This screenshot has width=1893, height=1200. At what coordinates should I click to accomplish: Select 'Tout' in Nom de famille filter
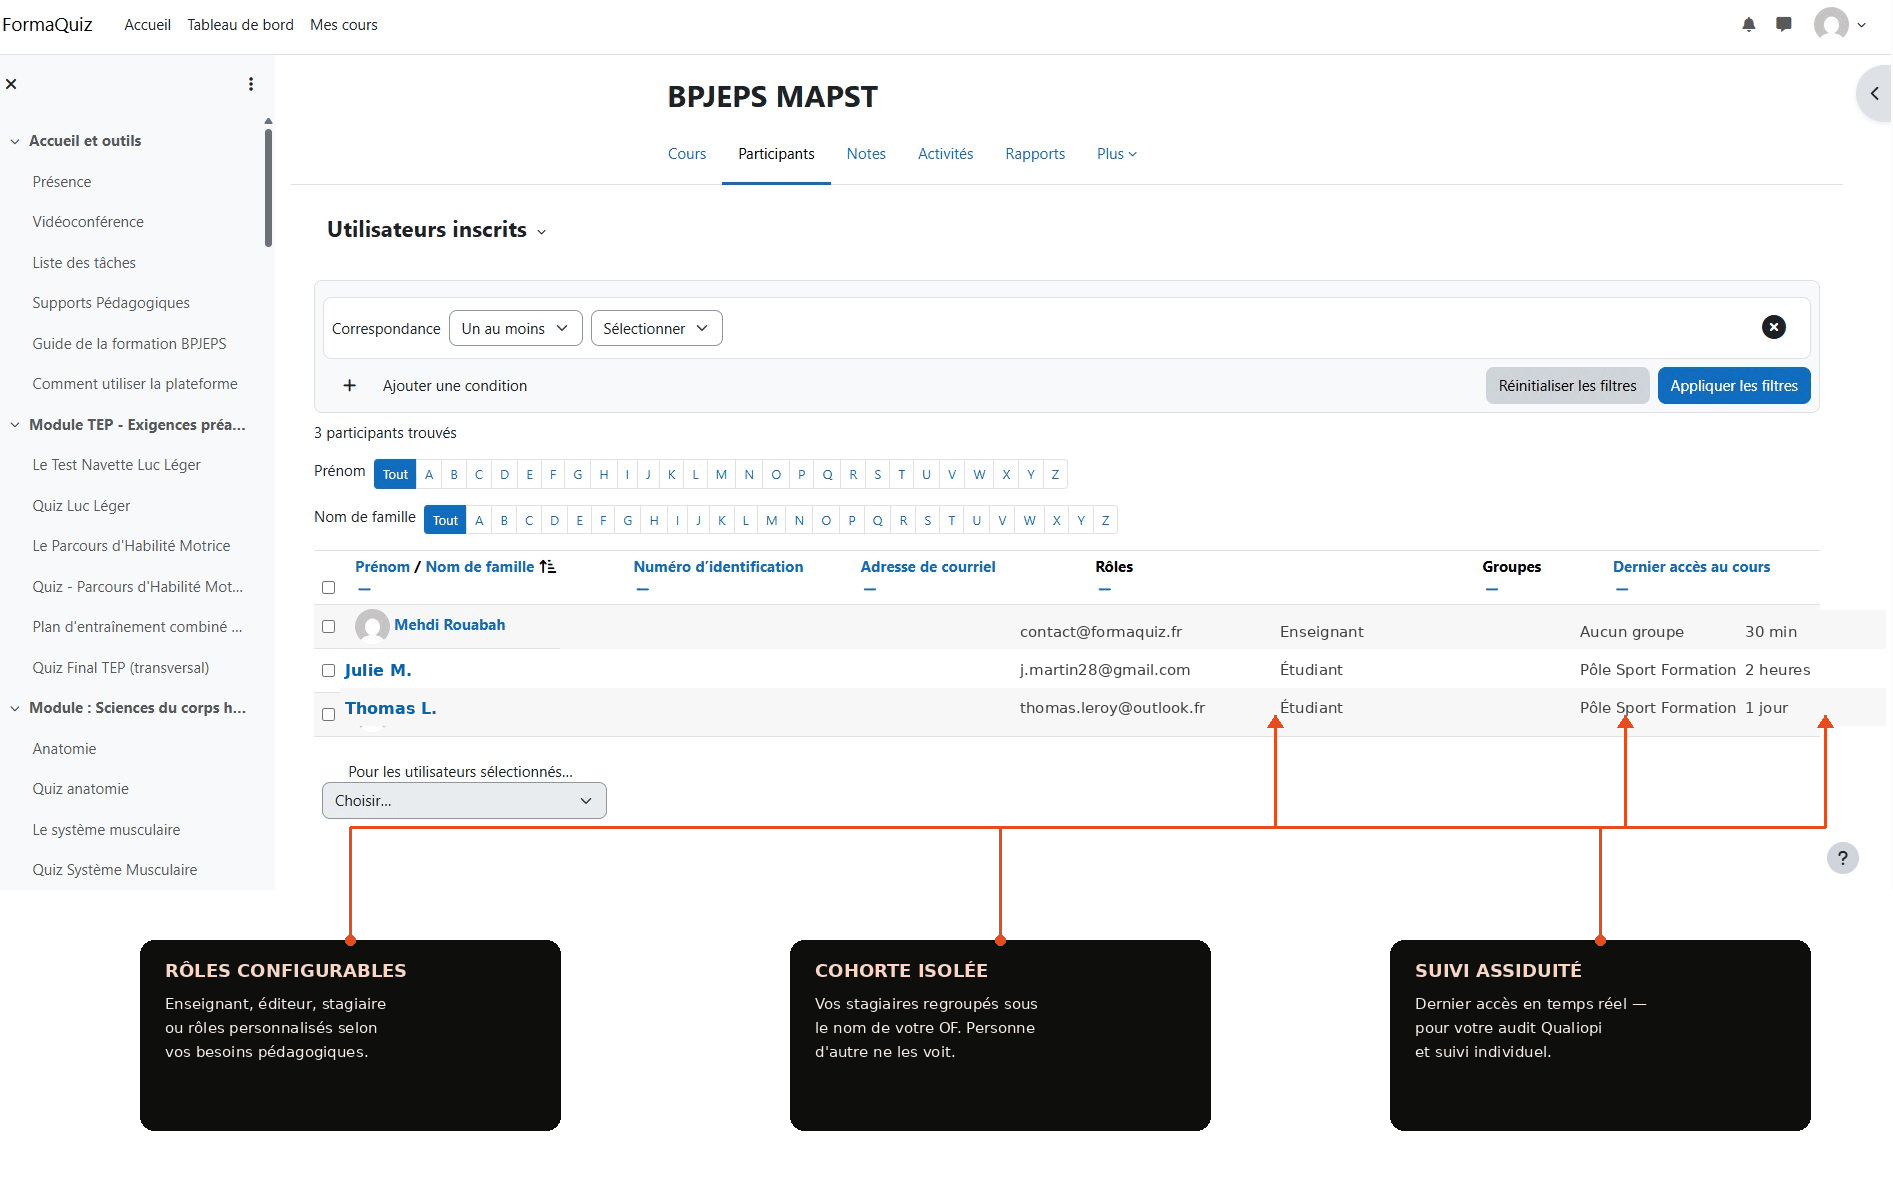(445, 520)
